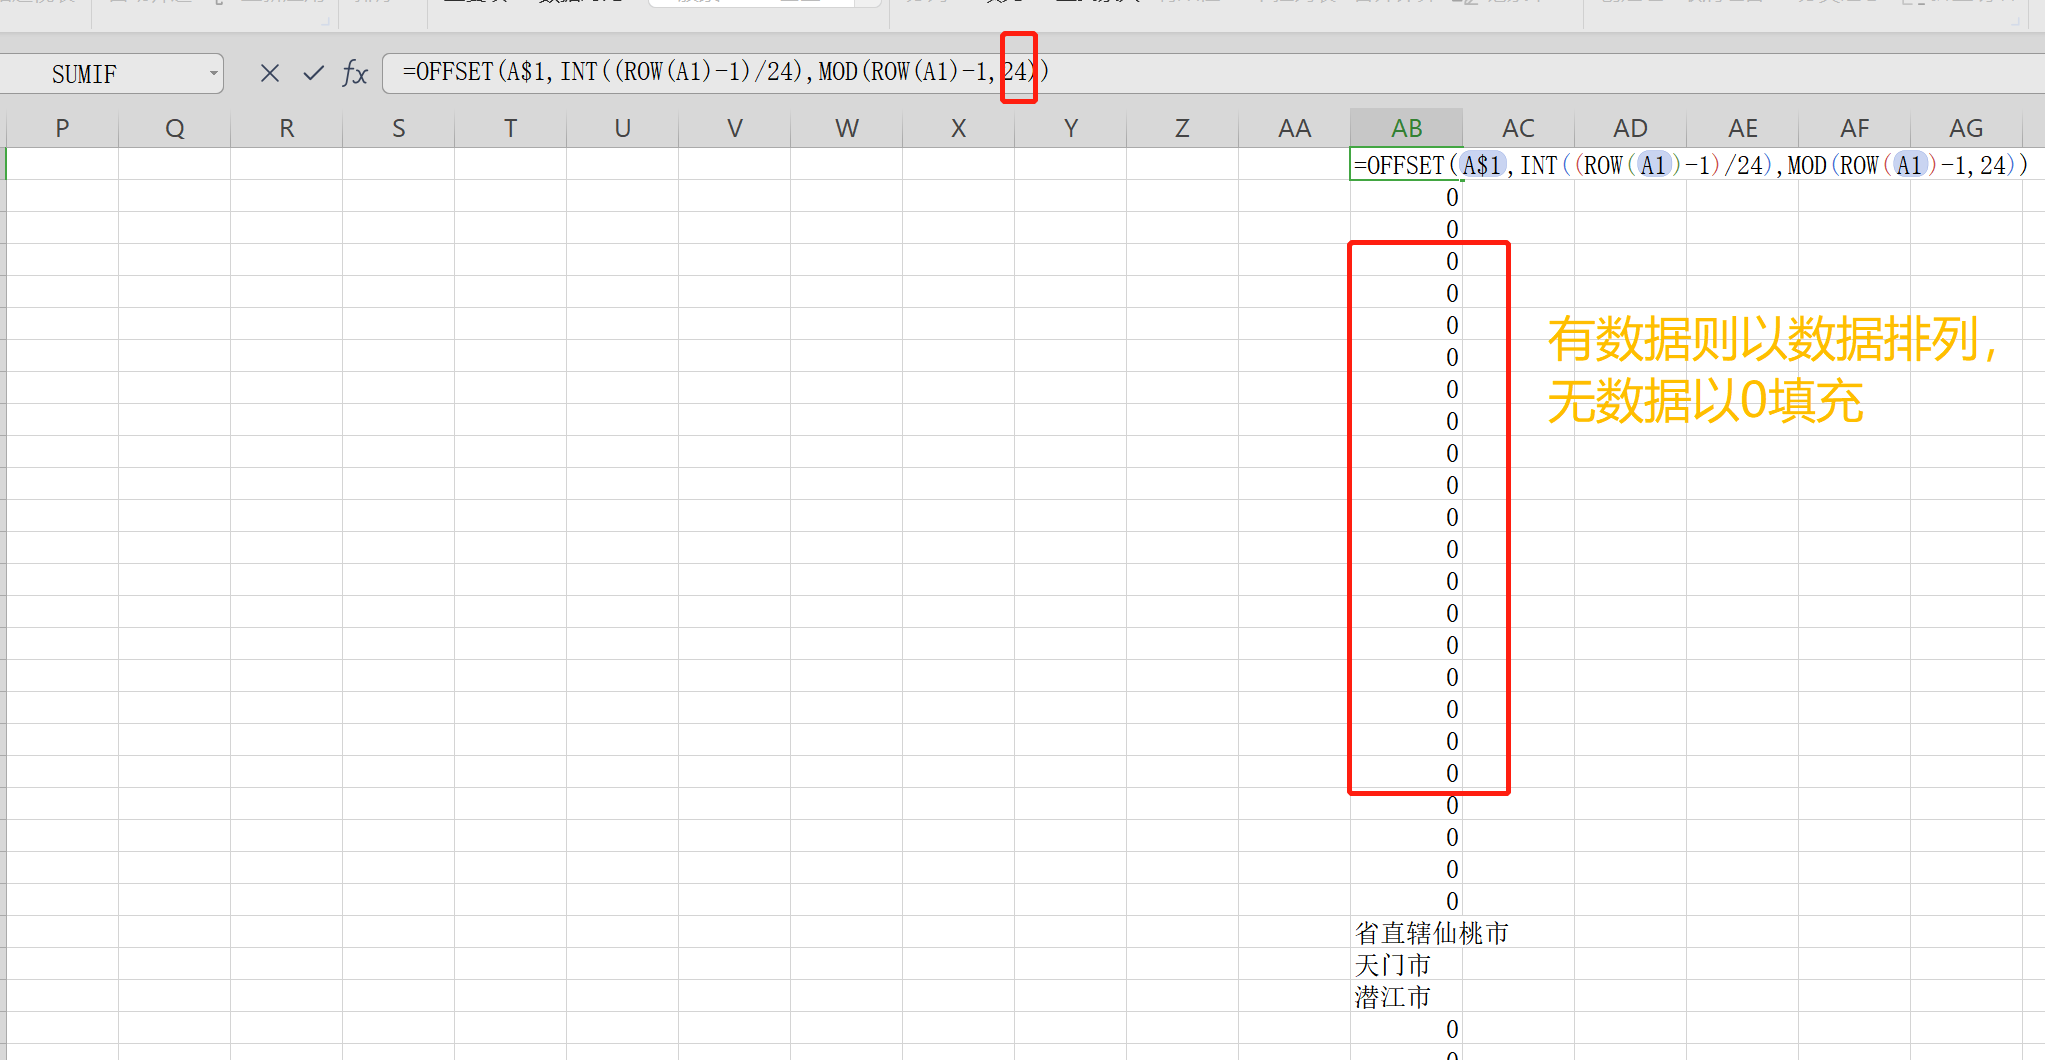Select column U header
This screenshot has height=1060, width=2045.
622,128
